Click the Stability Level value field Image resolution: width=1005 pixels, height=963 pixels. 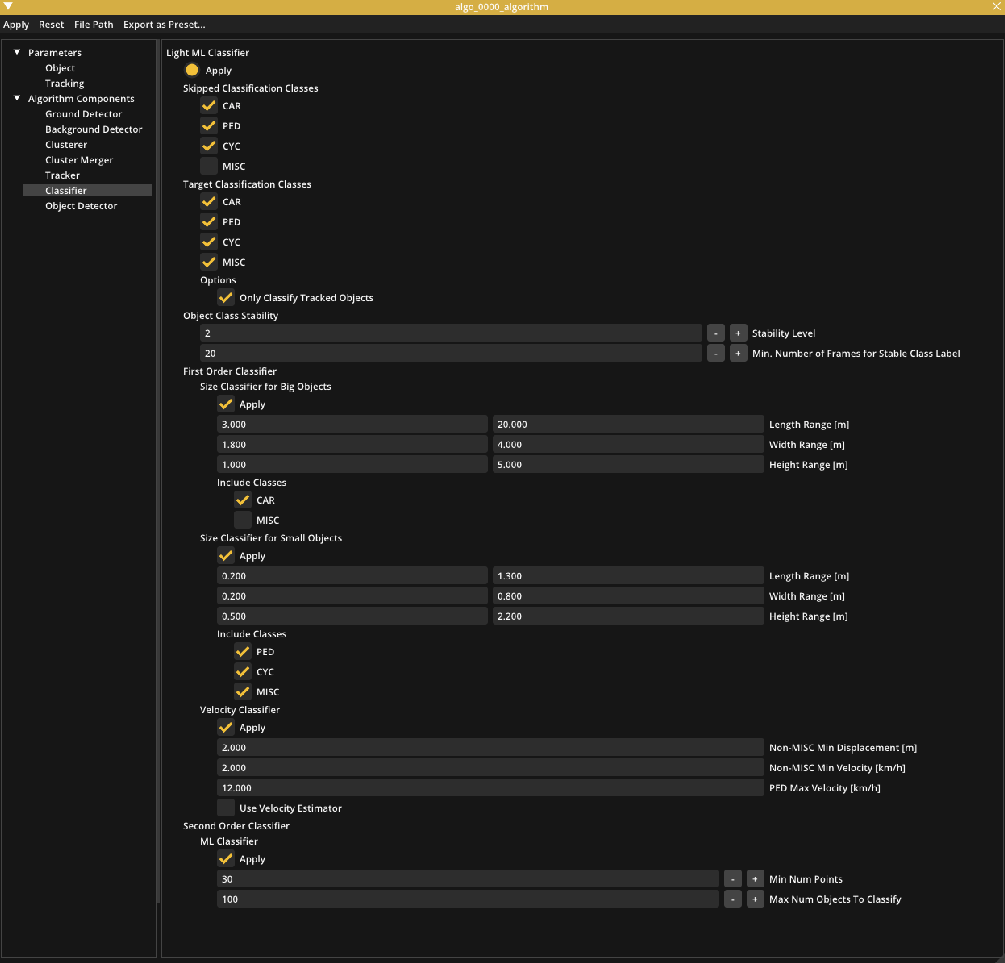451,333
